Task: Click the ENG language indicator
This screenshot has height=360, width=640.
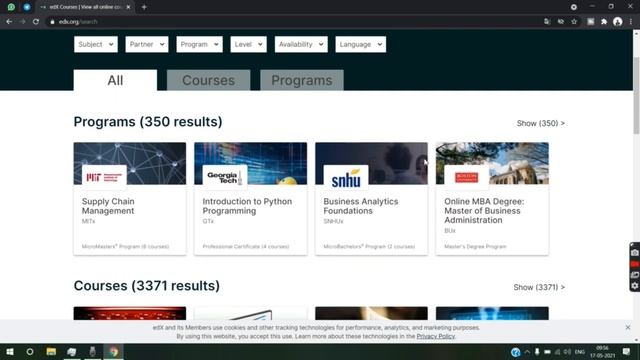Action: tap(580, 351)
